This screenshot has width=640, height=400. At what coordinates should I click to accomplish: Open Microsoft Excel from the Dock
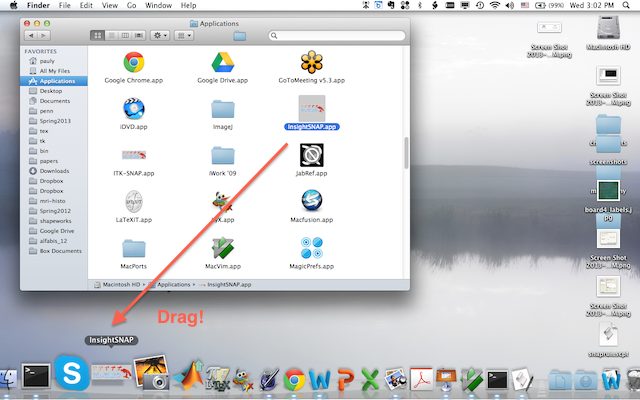tap(371, 379)
